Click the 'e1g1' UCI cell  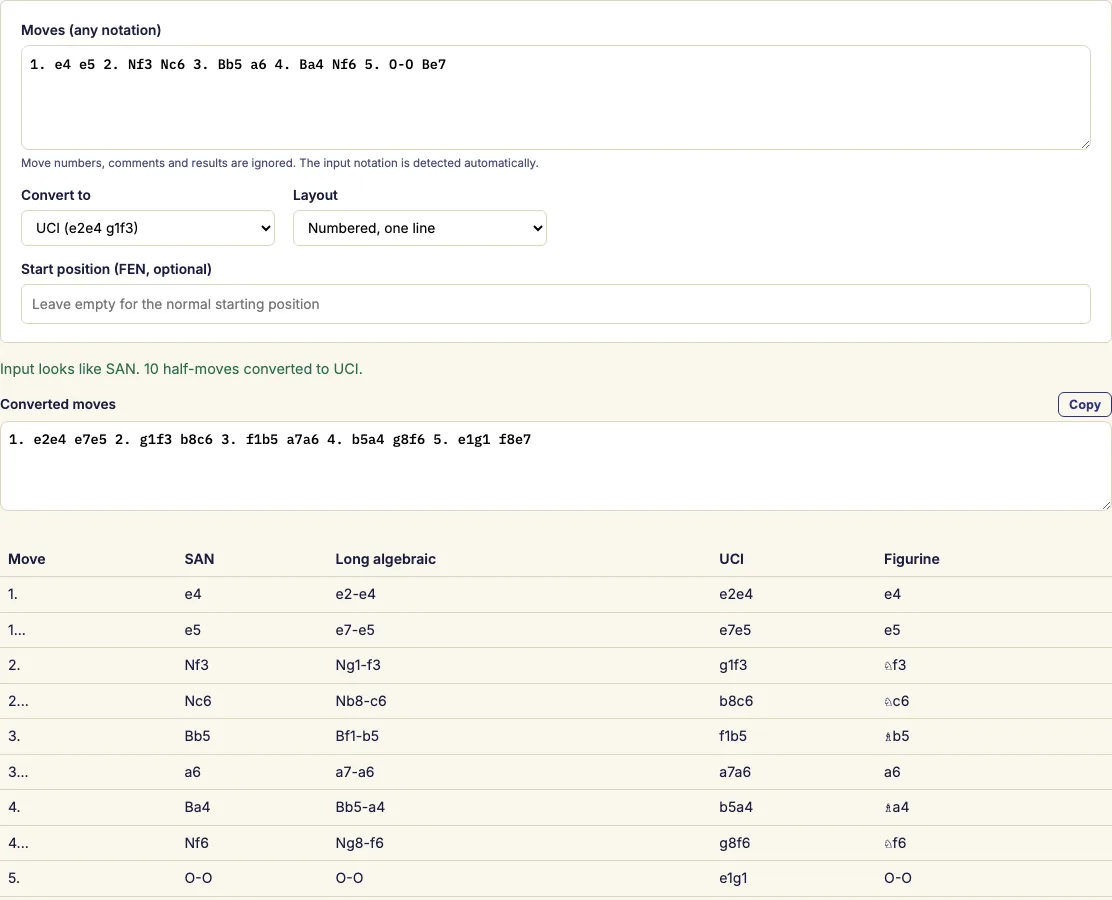pyautogui.click(x=733, y=878)
